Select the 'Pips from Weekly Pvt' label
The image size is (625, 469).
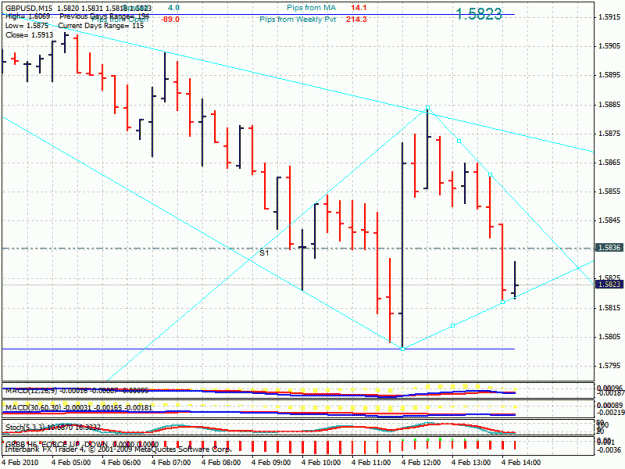298,19
